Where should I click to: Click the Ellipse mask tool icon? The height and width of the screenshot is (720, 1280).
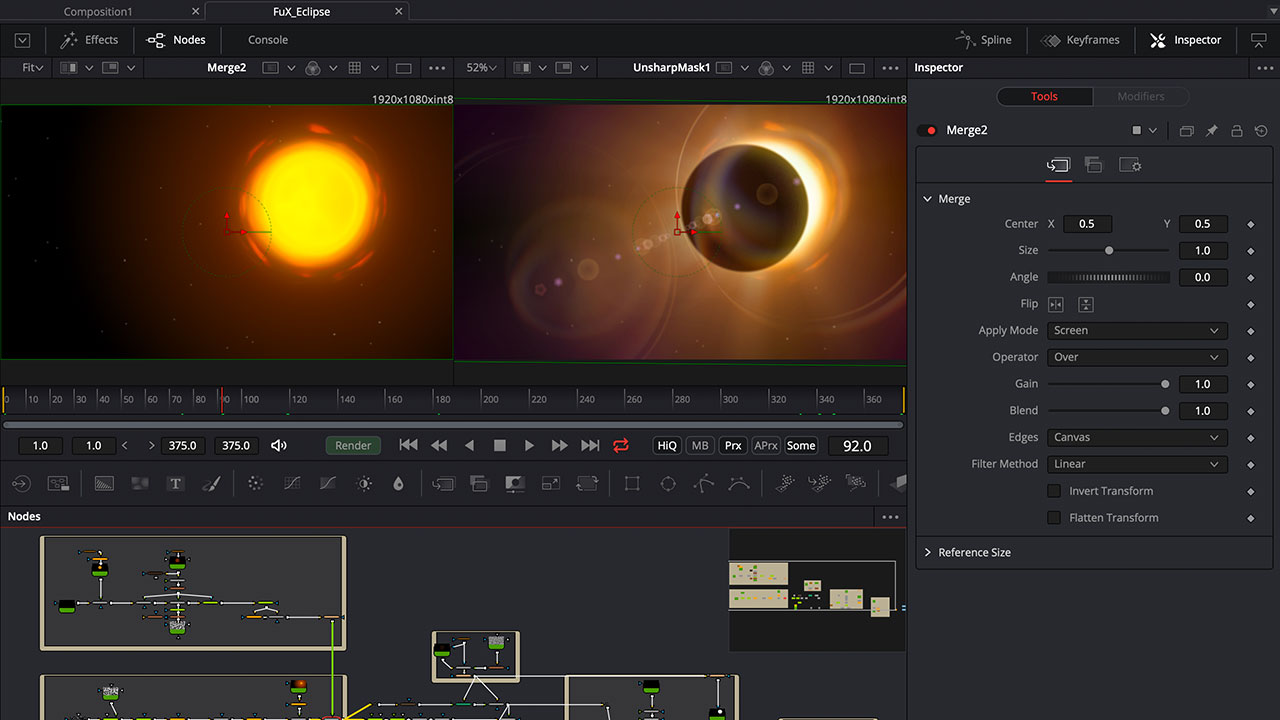point(668,484)
